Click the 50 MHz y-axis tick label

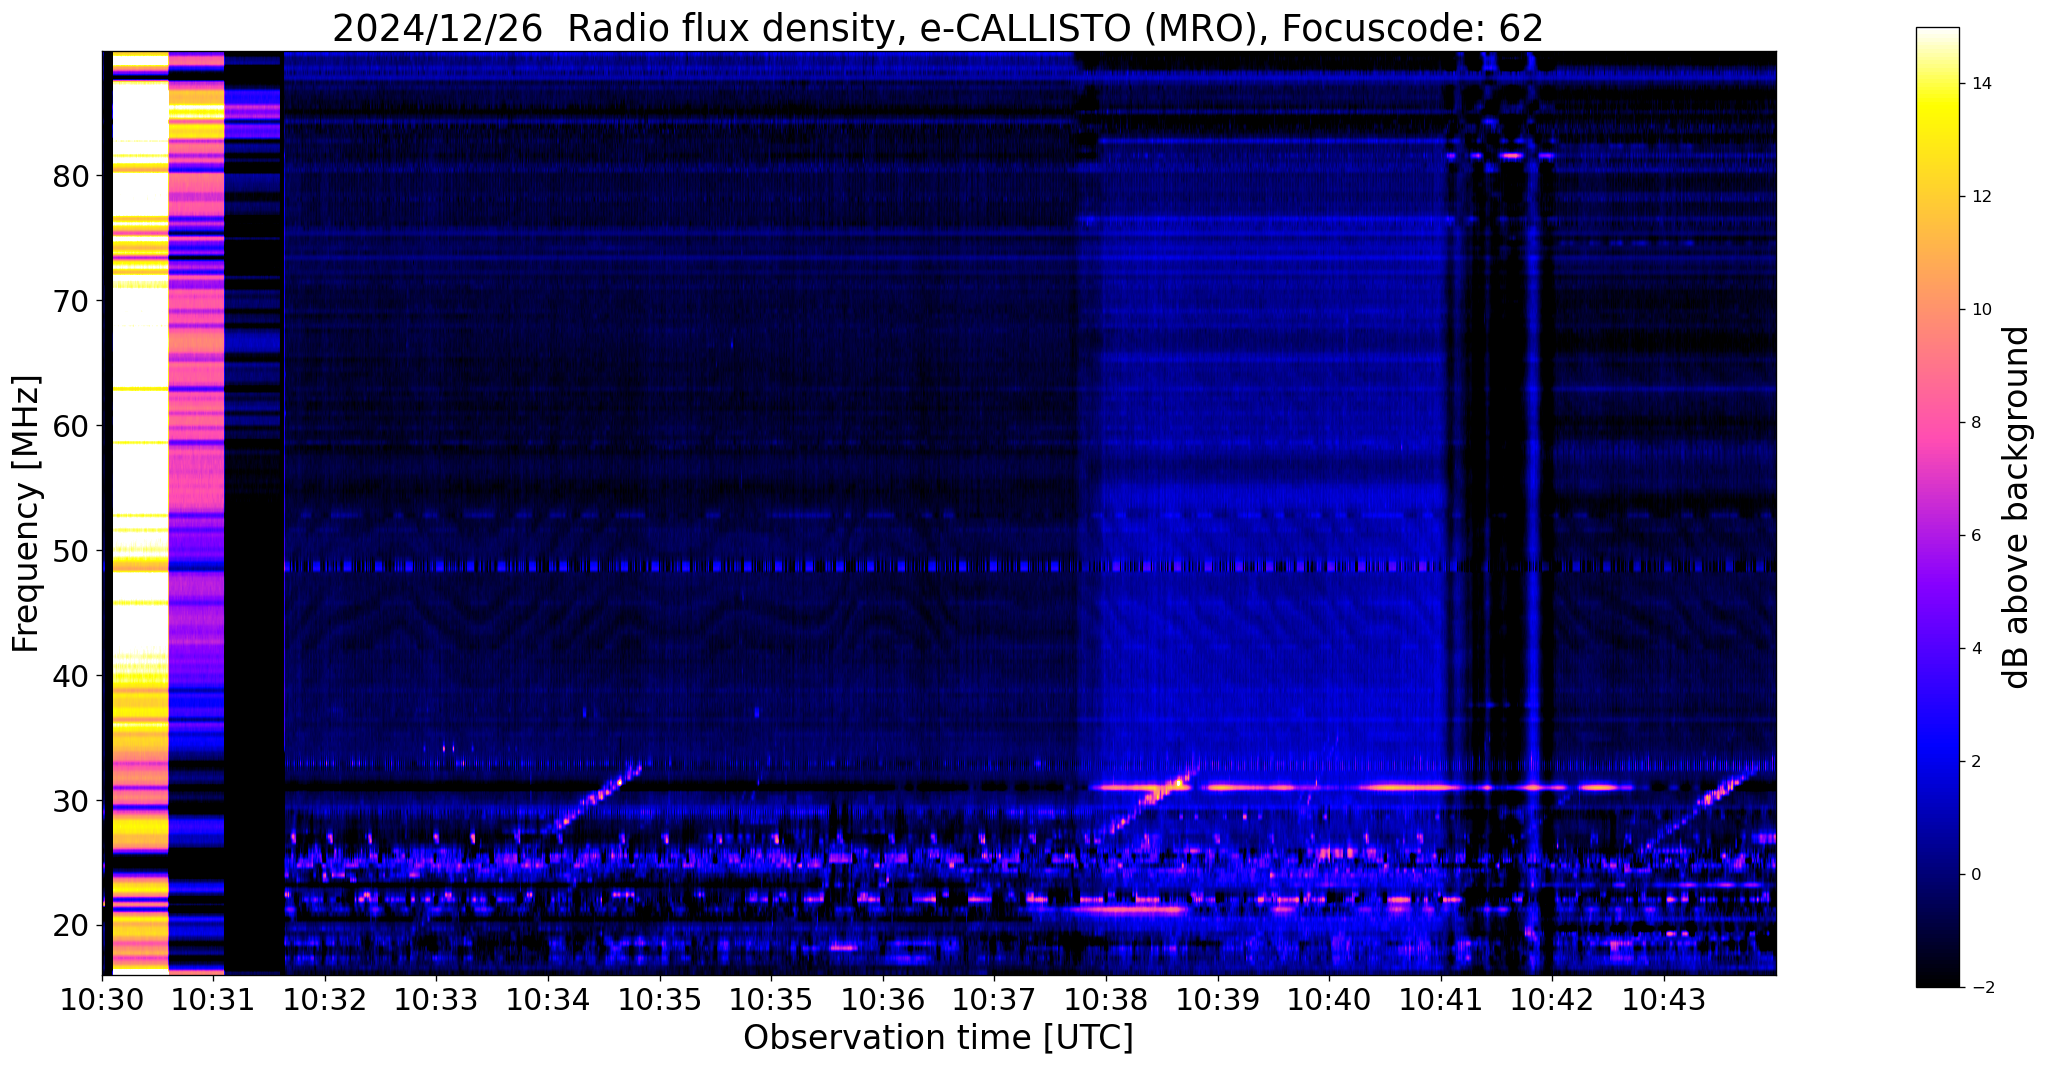[71, 551]
